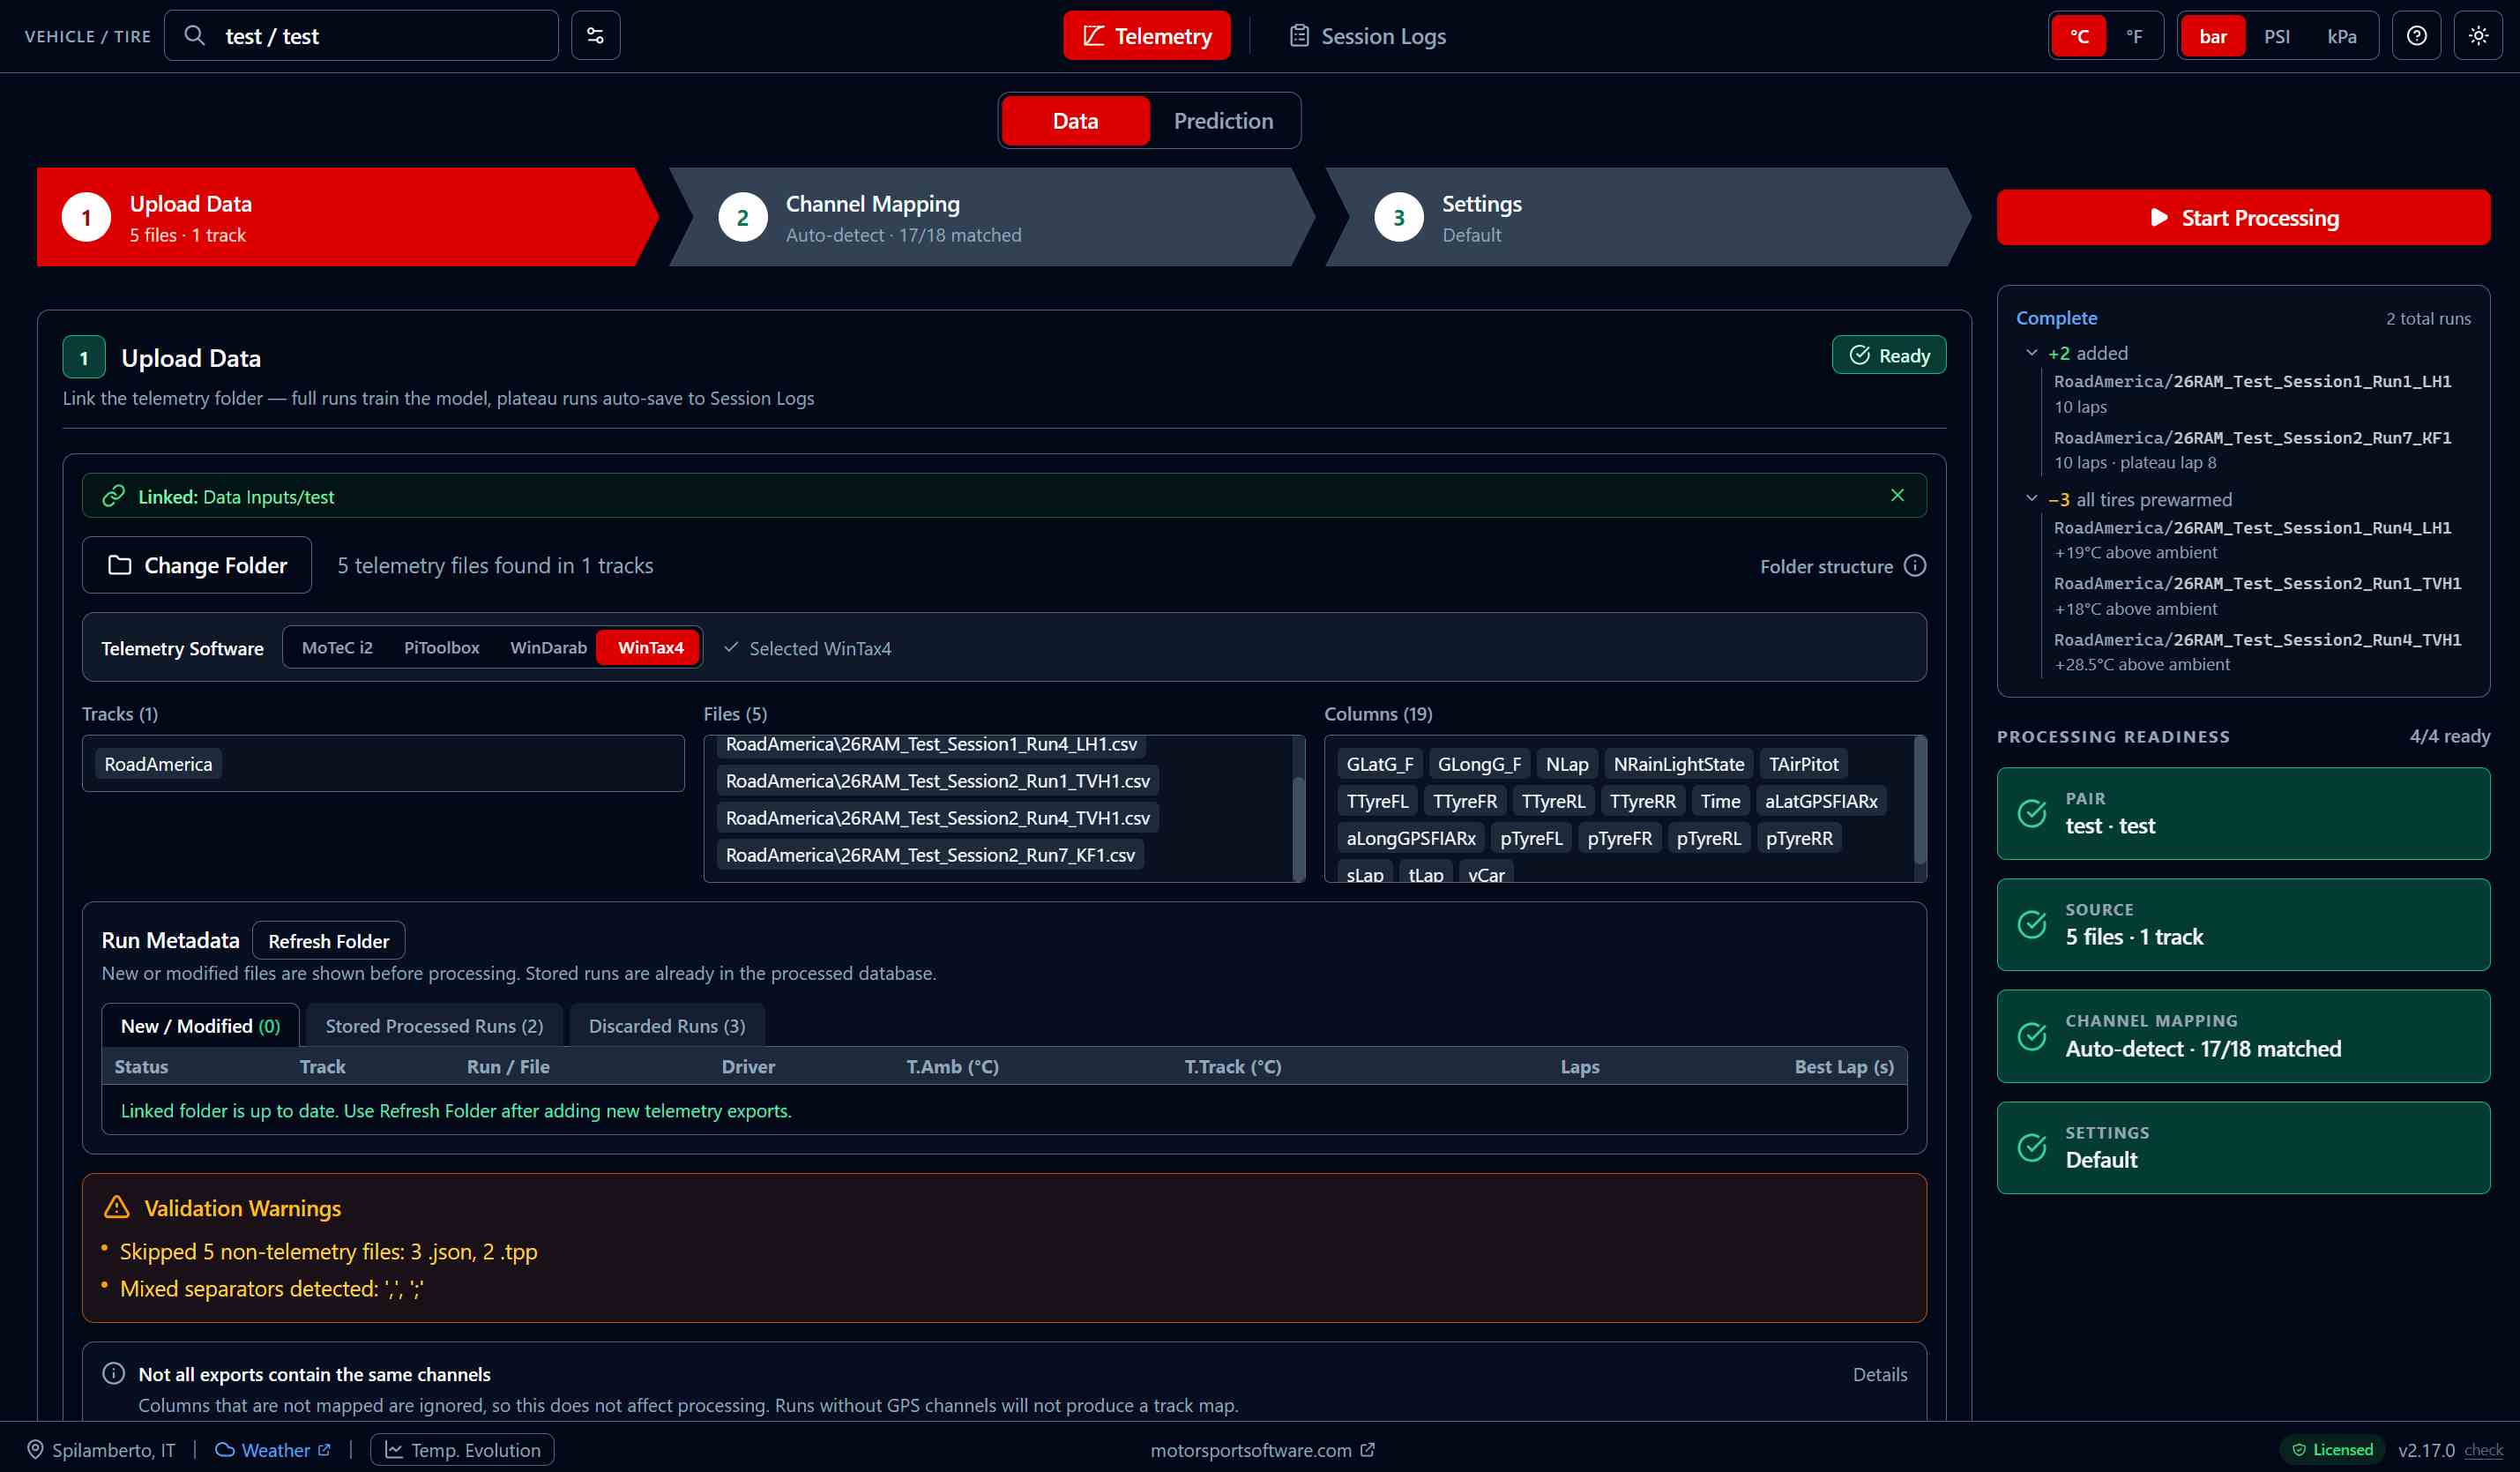Open the Settings step
2520x1472 pixels.
coord(1647,217)
